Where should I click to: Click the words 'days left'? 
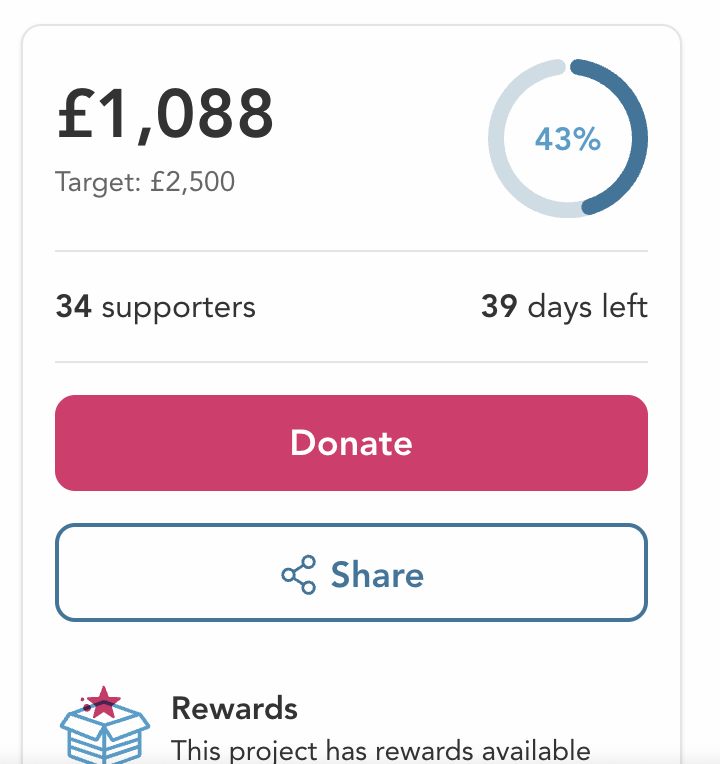[x=587, y=306]
